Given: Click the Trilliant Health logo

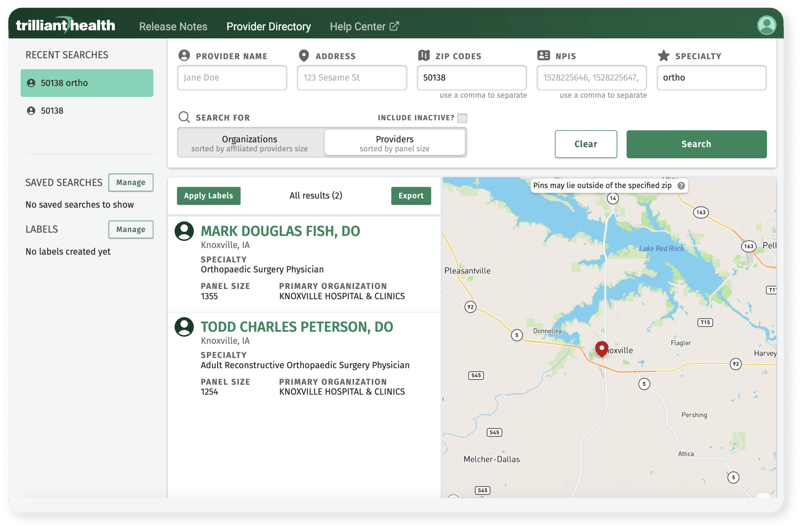Looking at the screenshot, I should [65, 25].
